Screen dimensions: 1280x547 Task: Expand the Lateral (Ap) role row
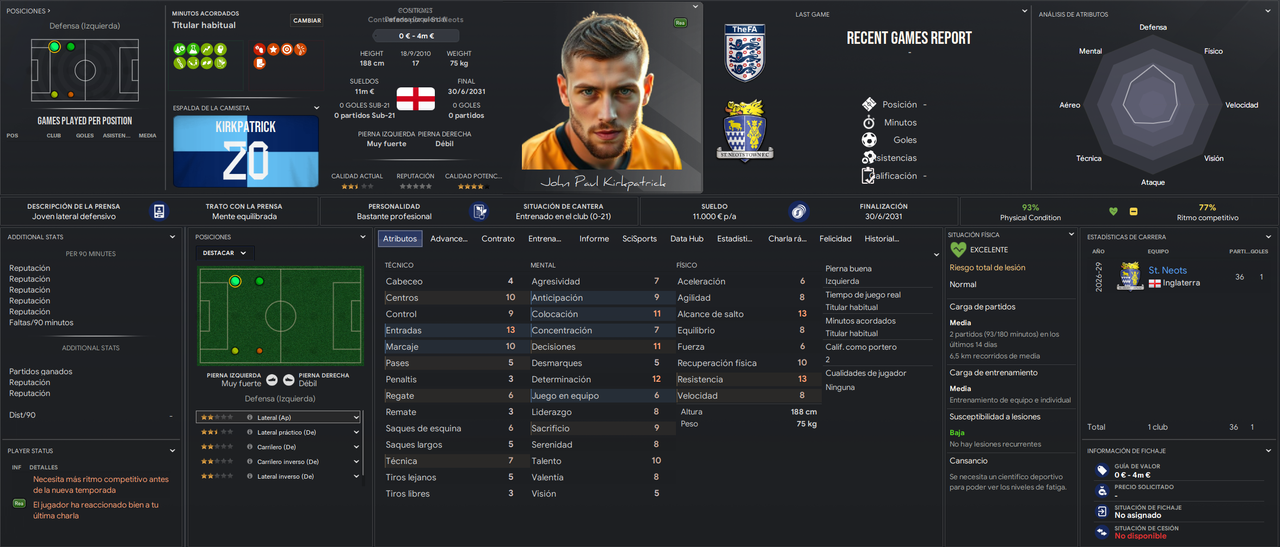click(x=278, y=417)
